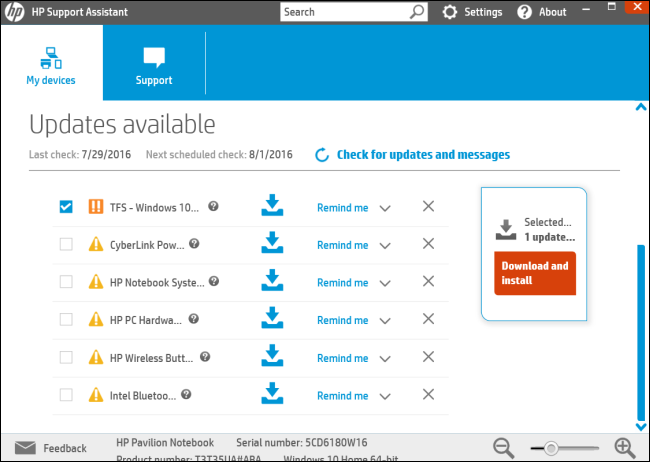Click the yellow warning icon on CyberLink row
The height and width of the screenshot is (462, 650).
(x=96, y=244)
